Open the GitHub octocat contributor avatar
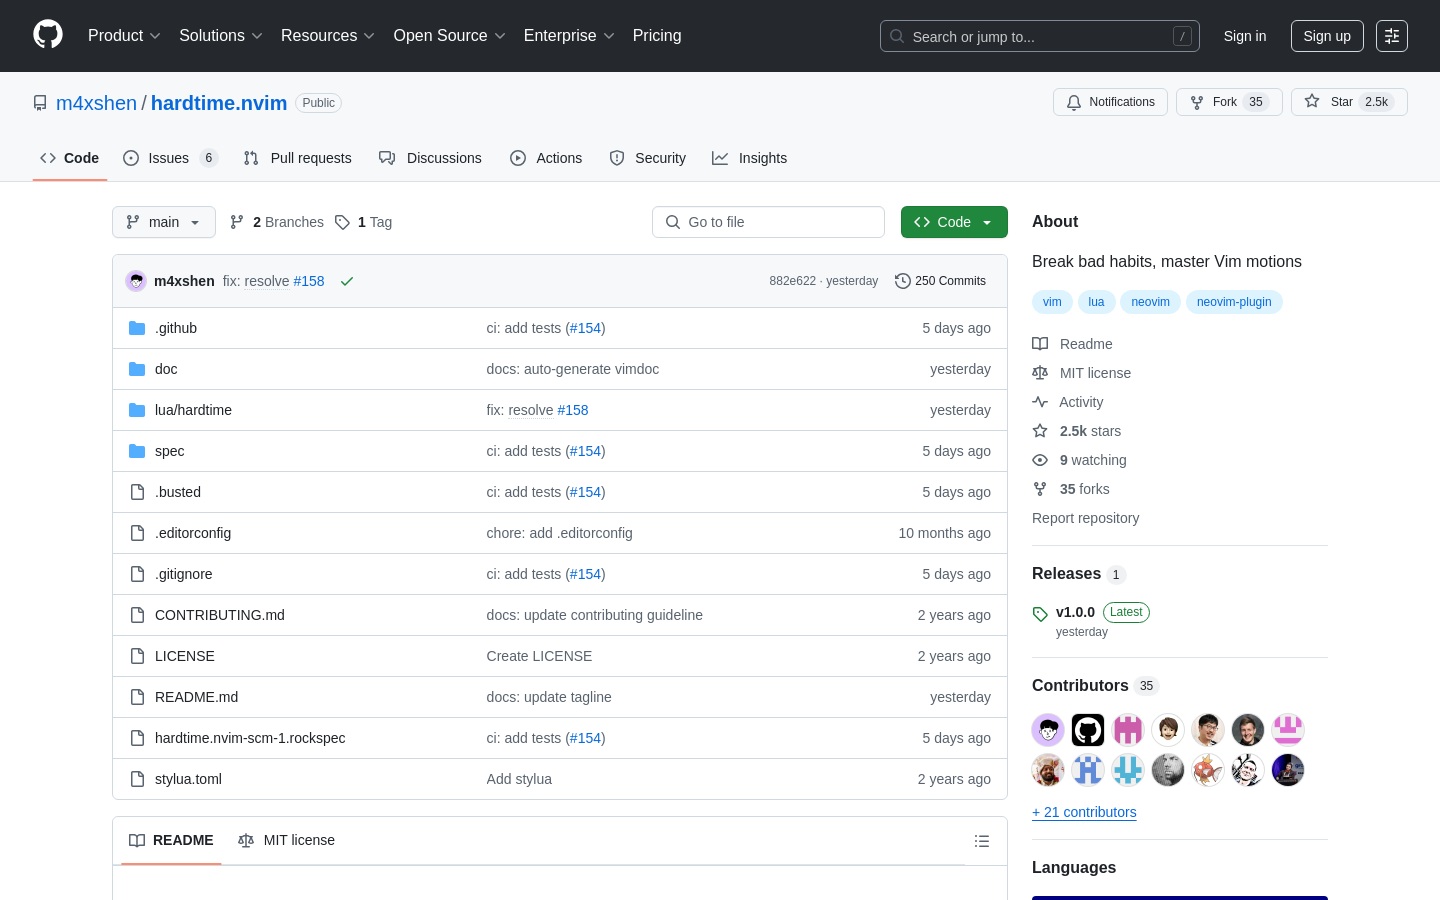Screen dimensions: 1440x900 pyautogui.click(x=1088, y=730)
